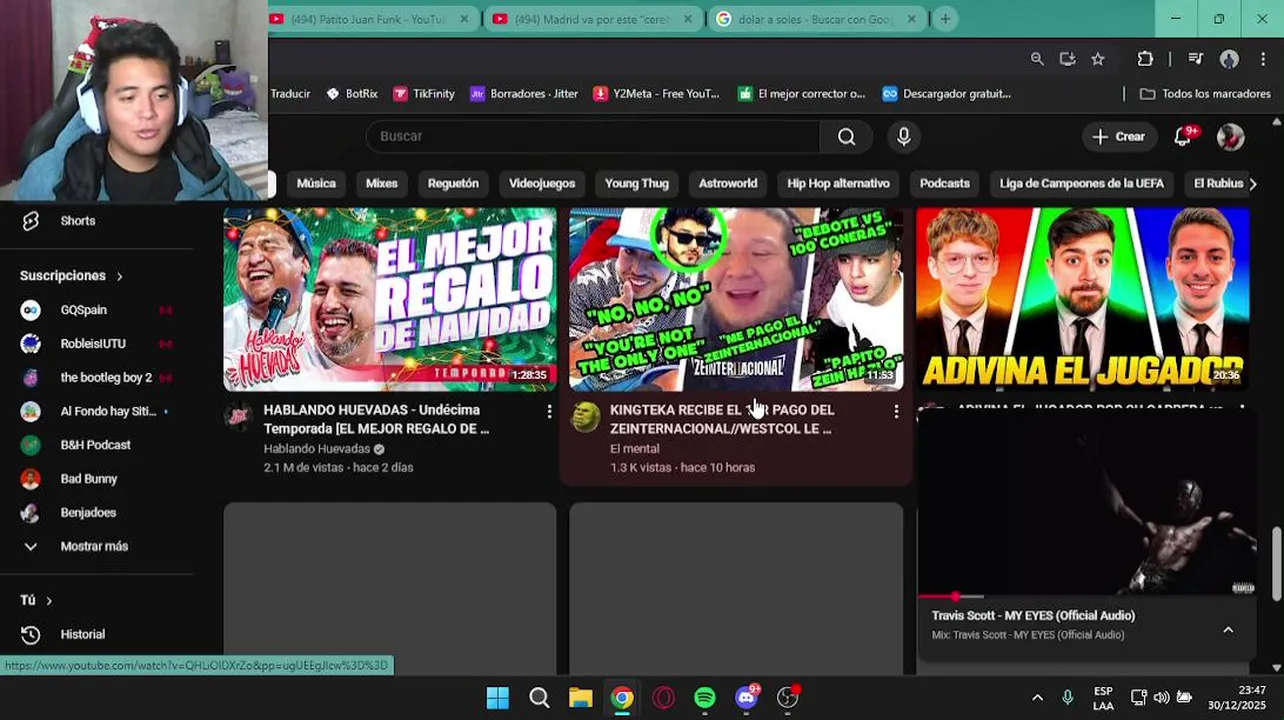The image size is (1284, 720).
Task: Open the taskbar search icon
Action: pos(539,697)
